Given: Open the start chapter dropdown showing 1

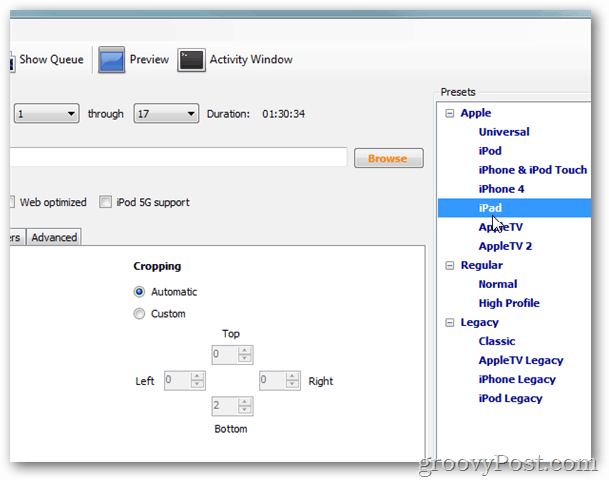Looking at the screenshot, I should point(47,113).
